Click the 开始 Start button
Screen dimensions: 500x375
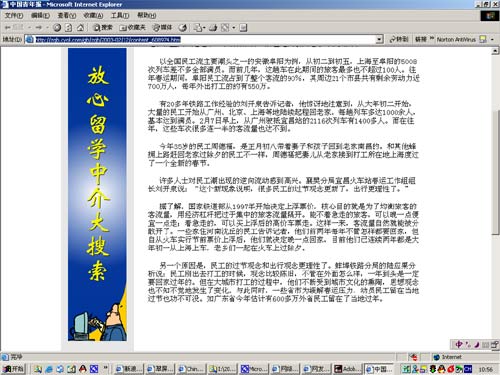[13, 369]
